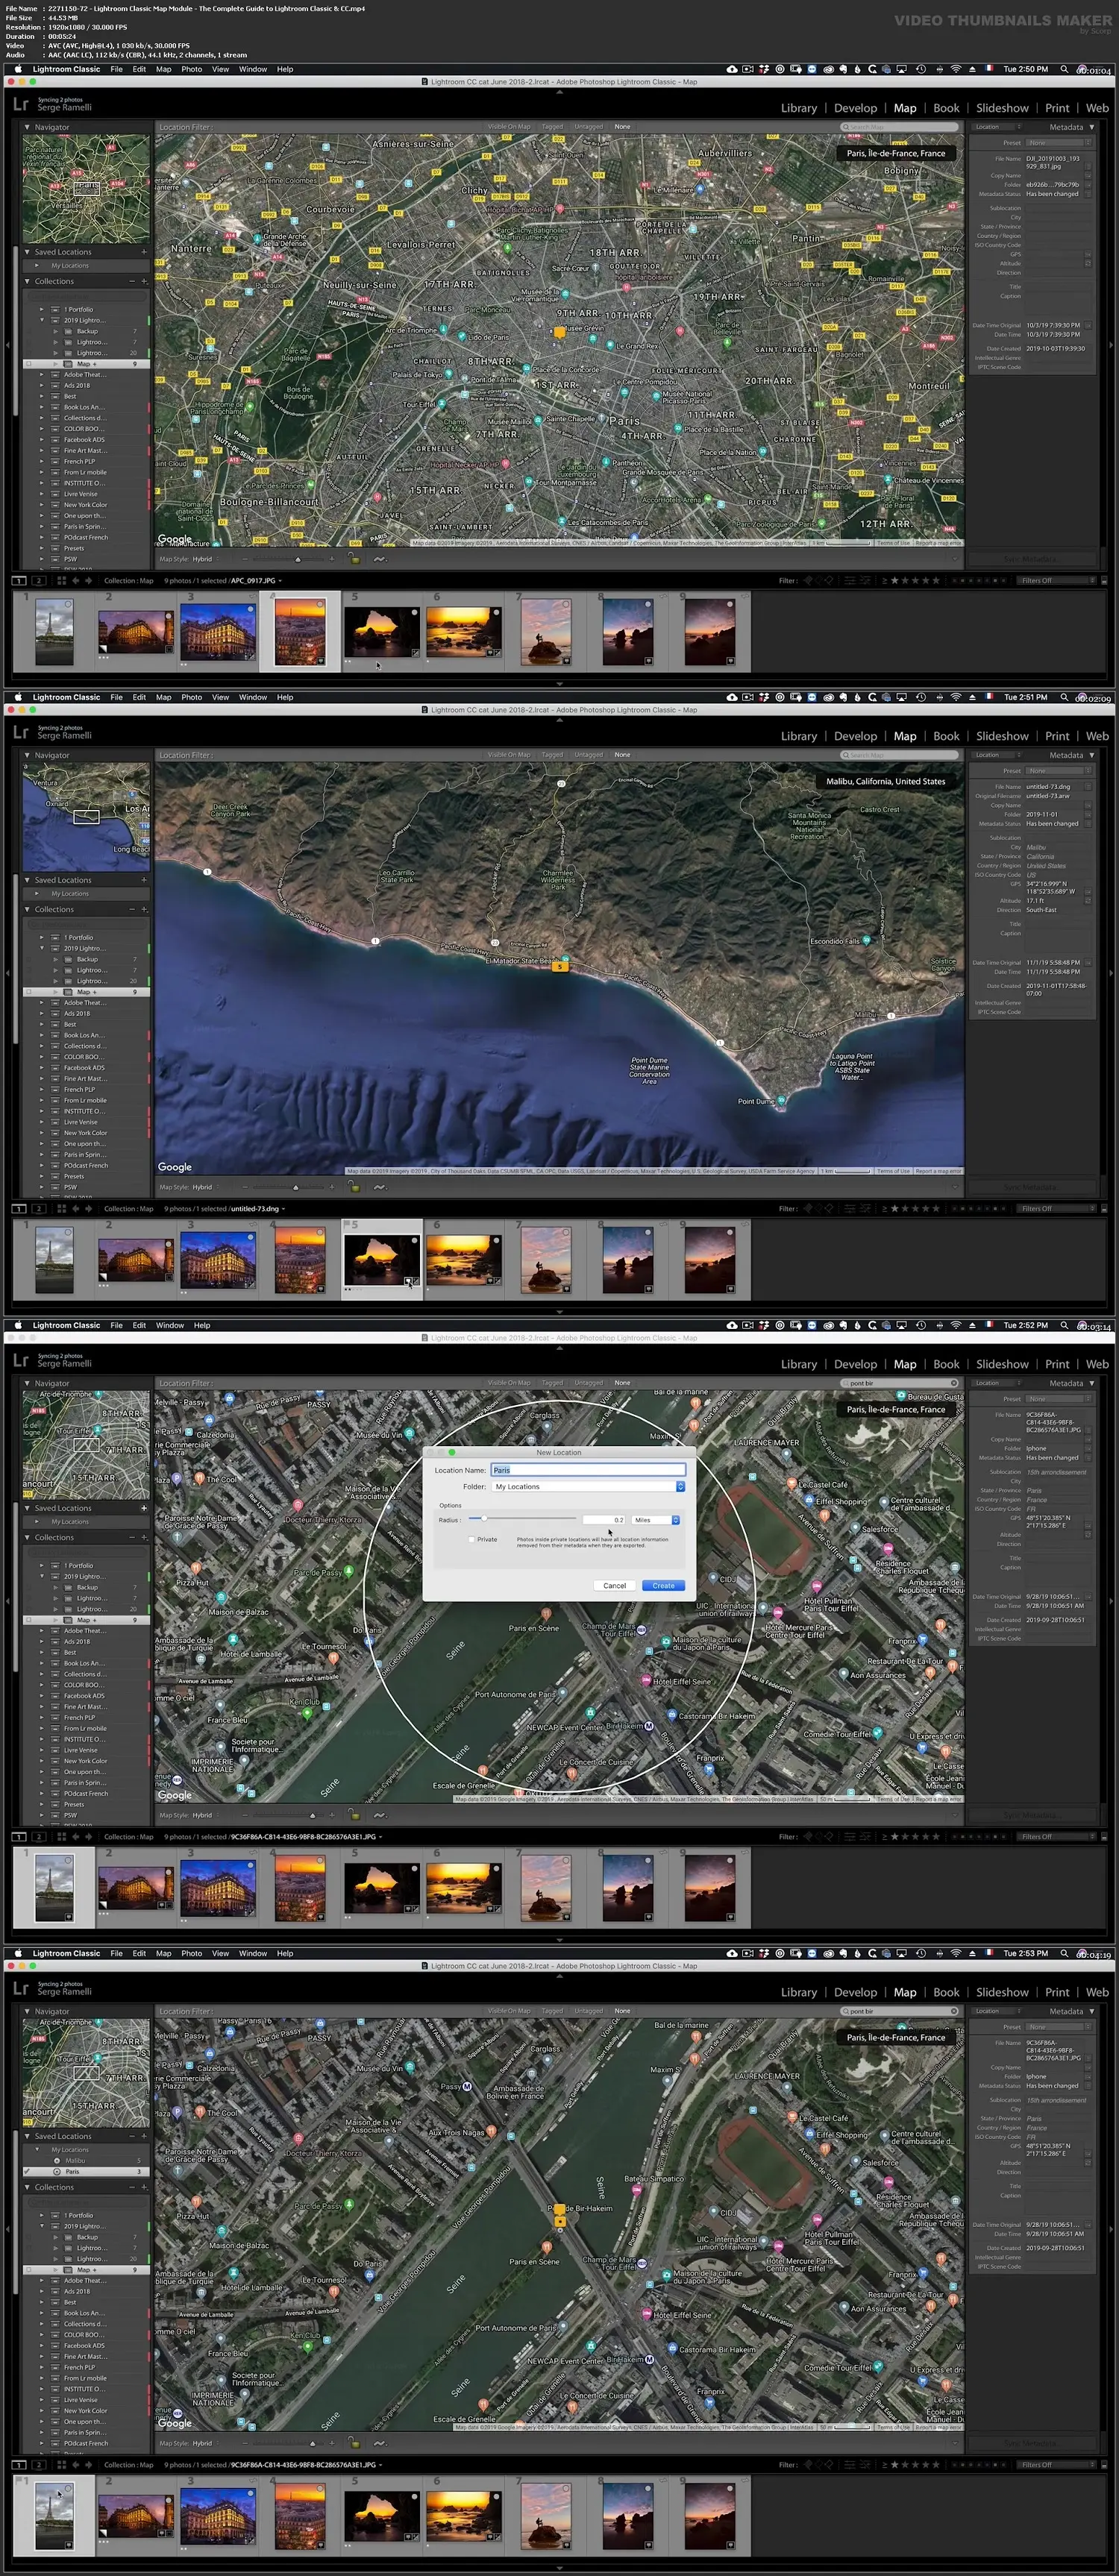This screenshot has width=1119, height=2576.
Task: Toggle Tagged location filter in 2:50 PM frame
Action: [x=552, y=127]
